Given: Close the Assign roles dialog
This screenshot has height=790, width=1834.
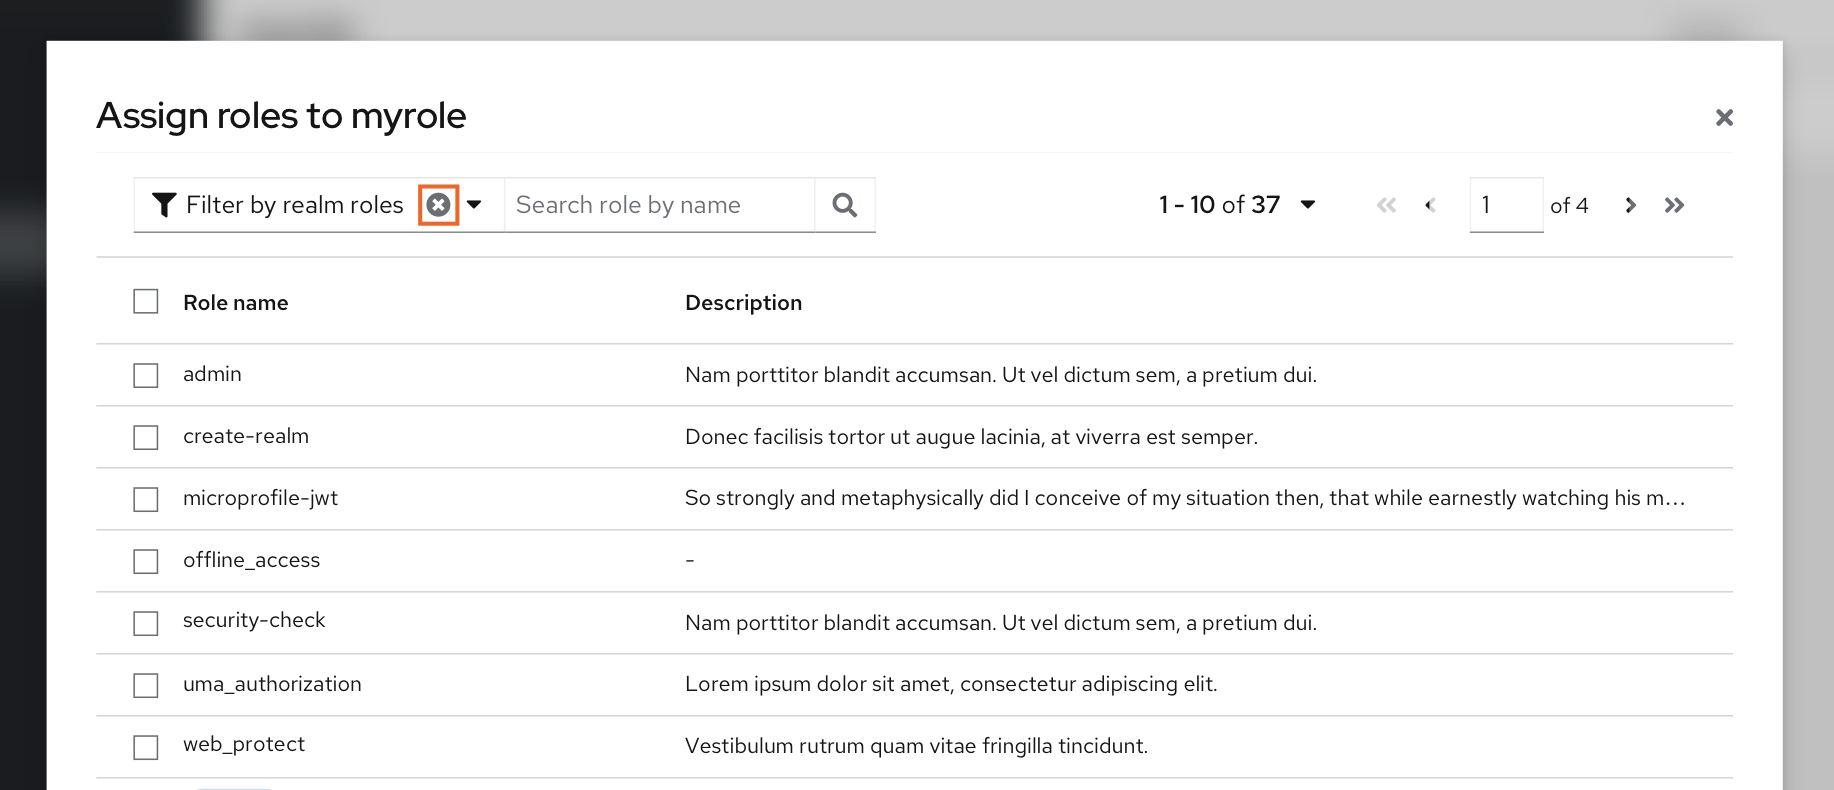Looking at the screenshot, I should 1724,118.
